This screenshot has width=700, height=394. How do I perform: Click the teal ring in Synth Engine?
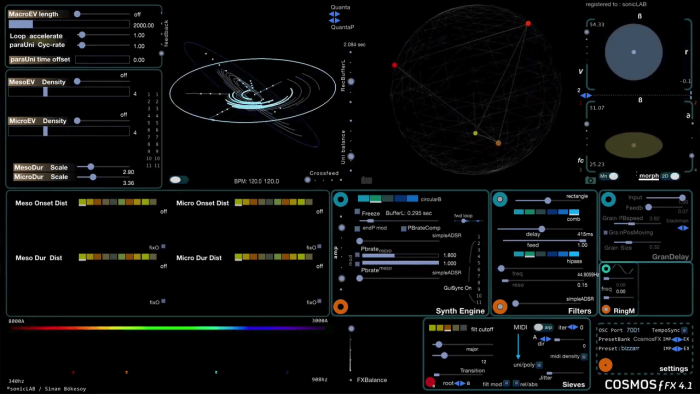tap(341, 199)
